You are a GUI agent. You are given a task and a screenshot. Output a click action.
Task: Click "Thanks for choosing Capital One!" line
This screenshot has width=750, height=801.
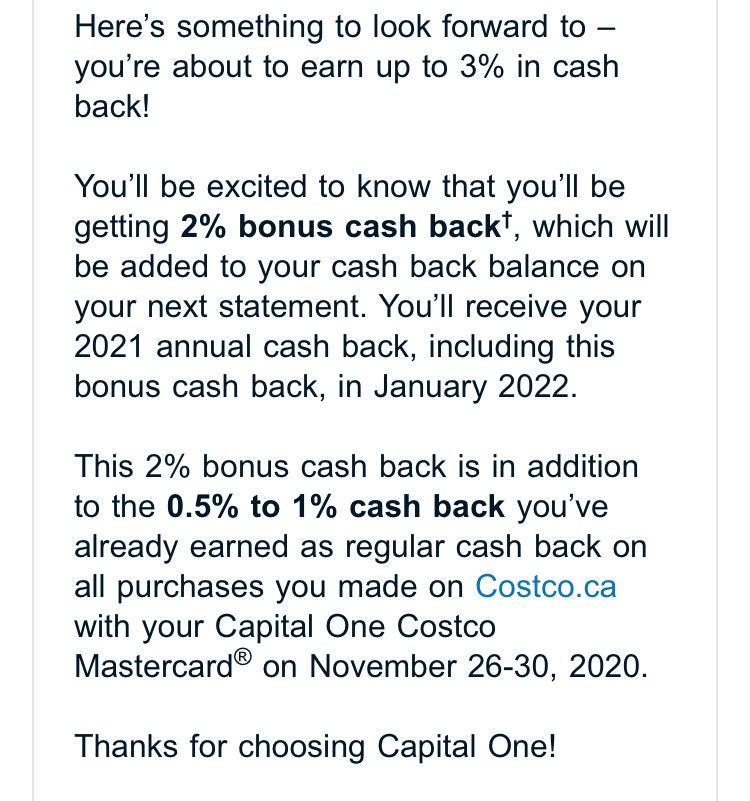pyautogui.click(x=315, y=746)
